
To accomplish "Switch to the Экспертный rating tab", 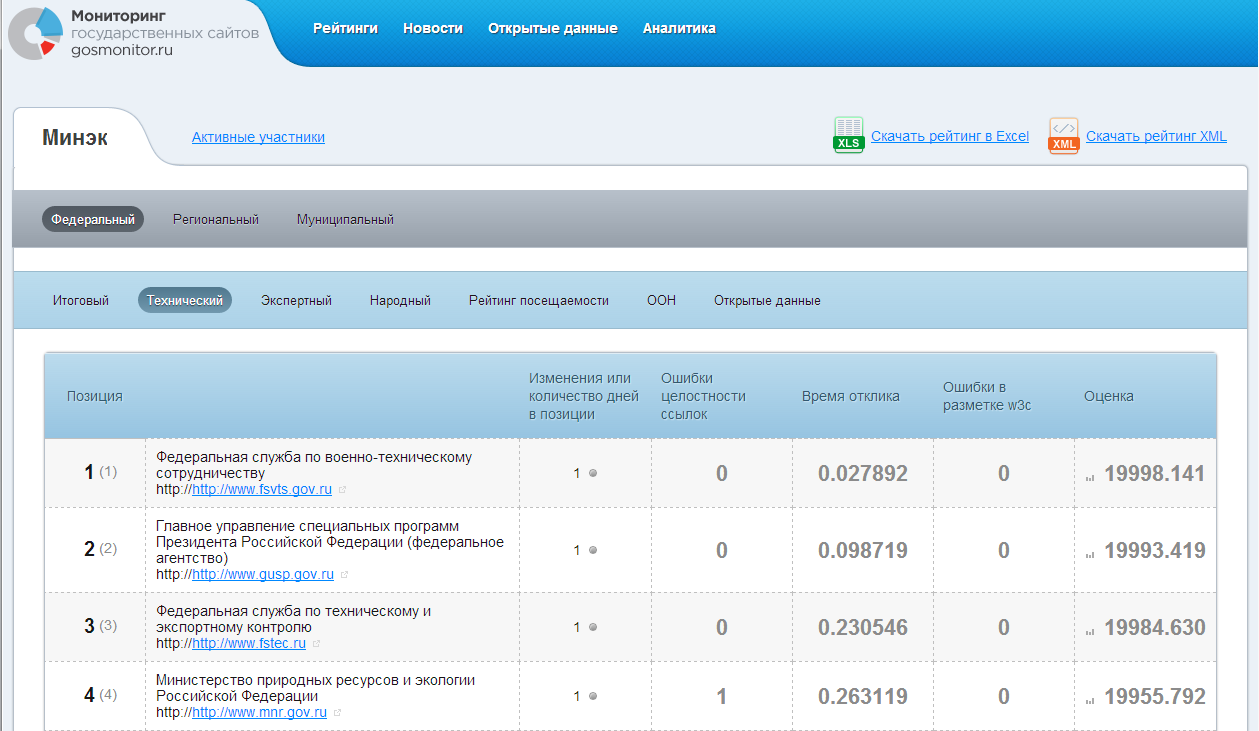I will [x=296, y=300].
